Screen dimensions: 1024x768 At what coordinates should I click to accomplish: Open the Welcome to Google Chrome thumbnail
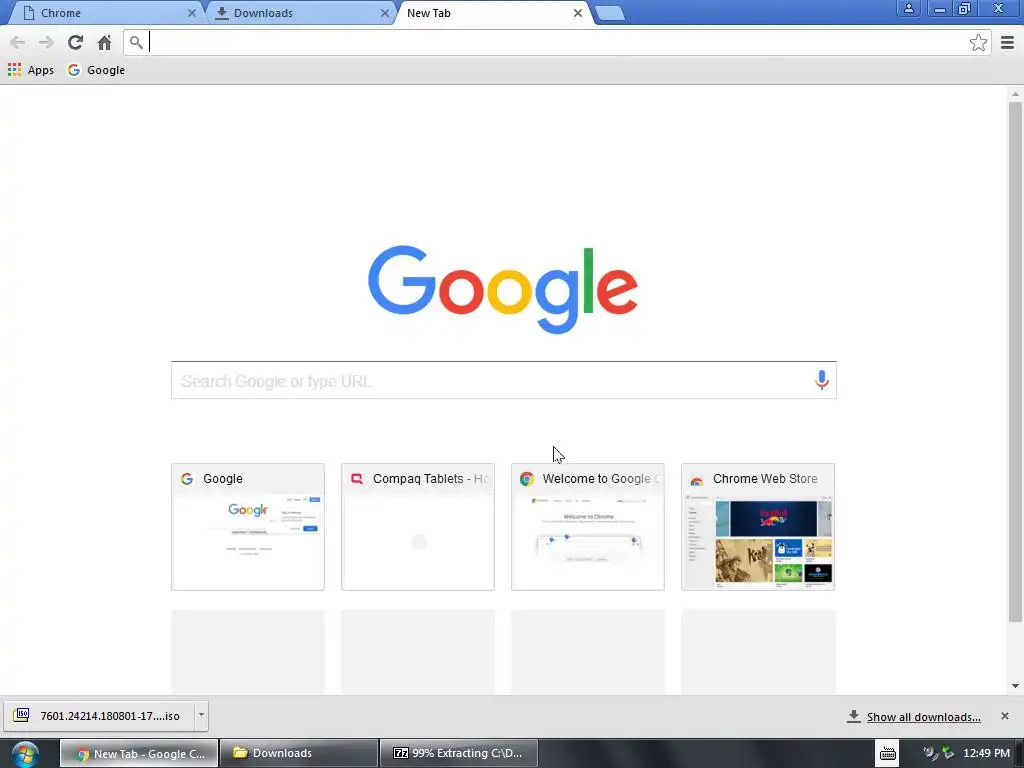coord(588,527)
